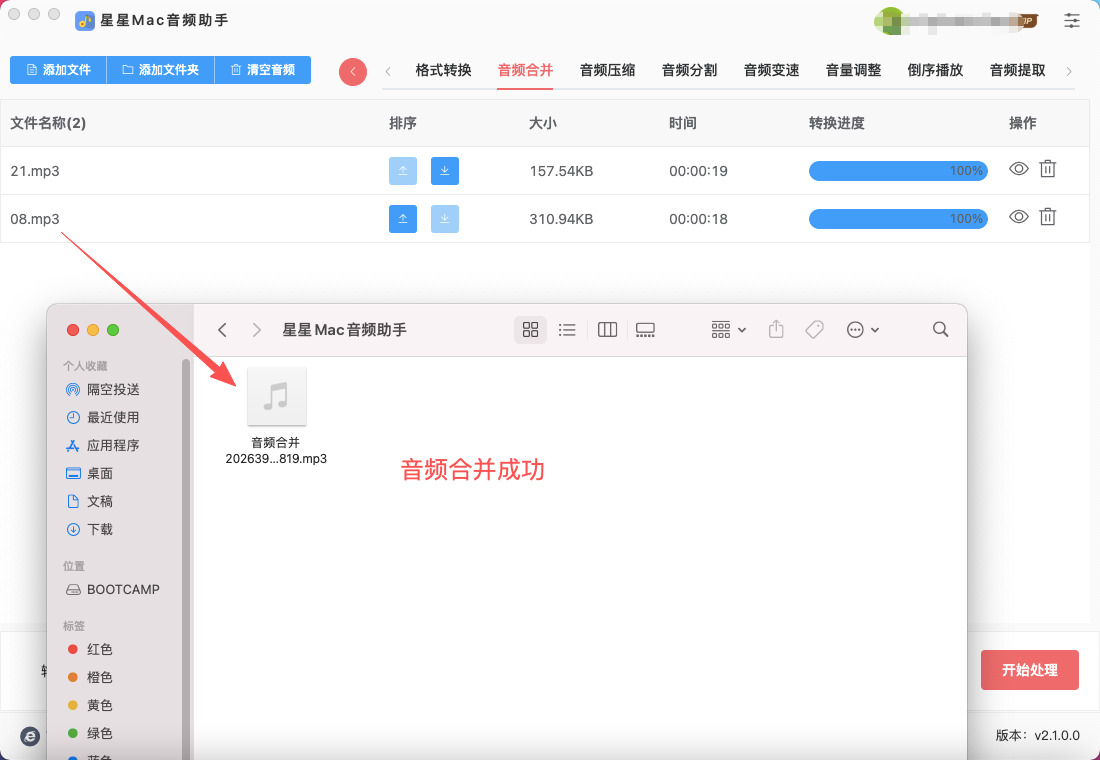Click the Finder sidebar scrollbar
This screenshot has height=760, width=1100.
coord(186,559)
